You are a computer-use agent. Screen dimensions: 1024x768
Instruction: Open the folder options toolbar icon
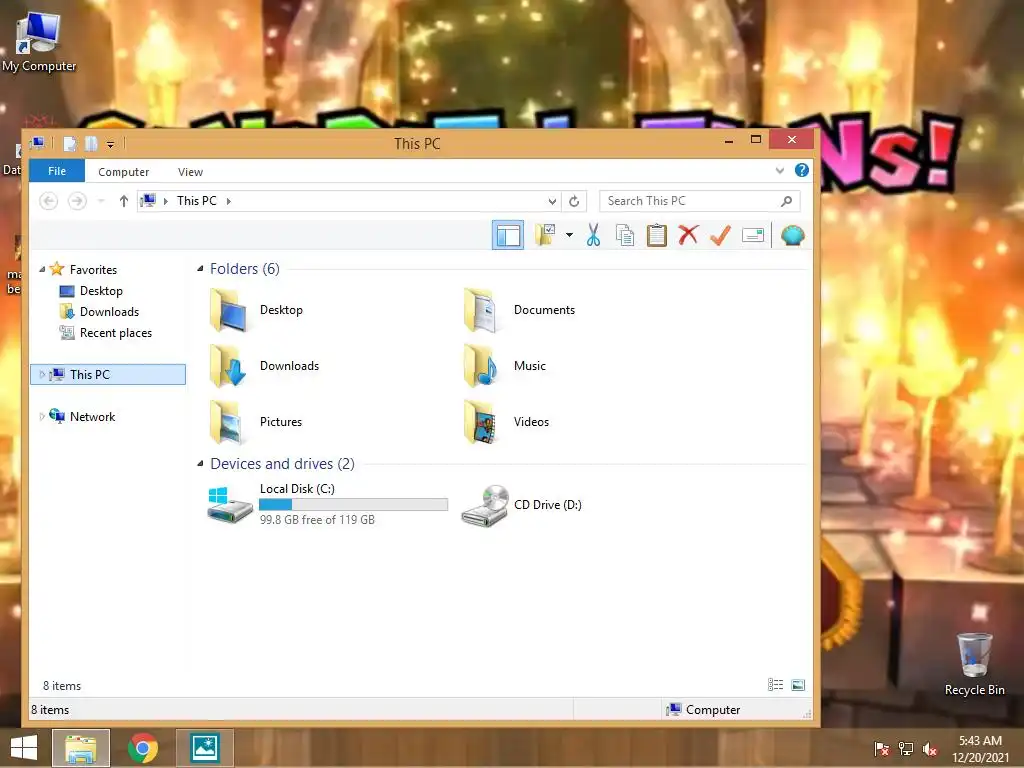(x=545, y=235)
